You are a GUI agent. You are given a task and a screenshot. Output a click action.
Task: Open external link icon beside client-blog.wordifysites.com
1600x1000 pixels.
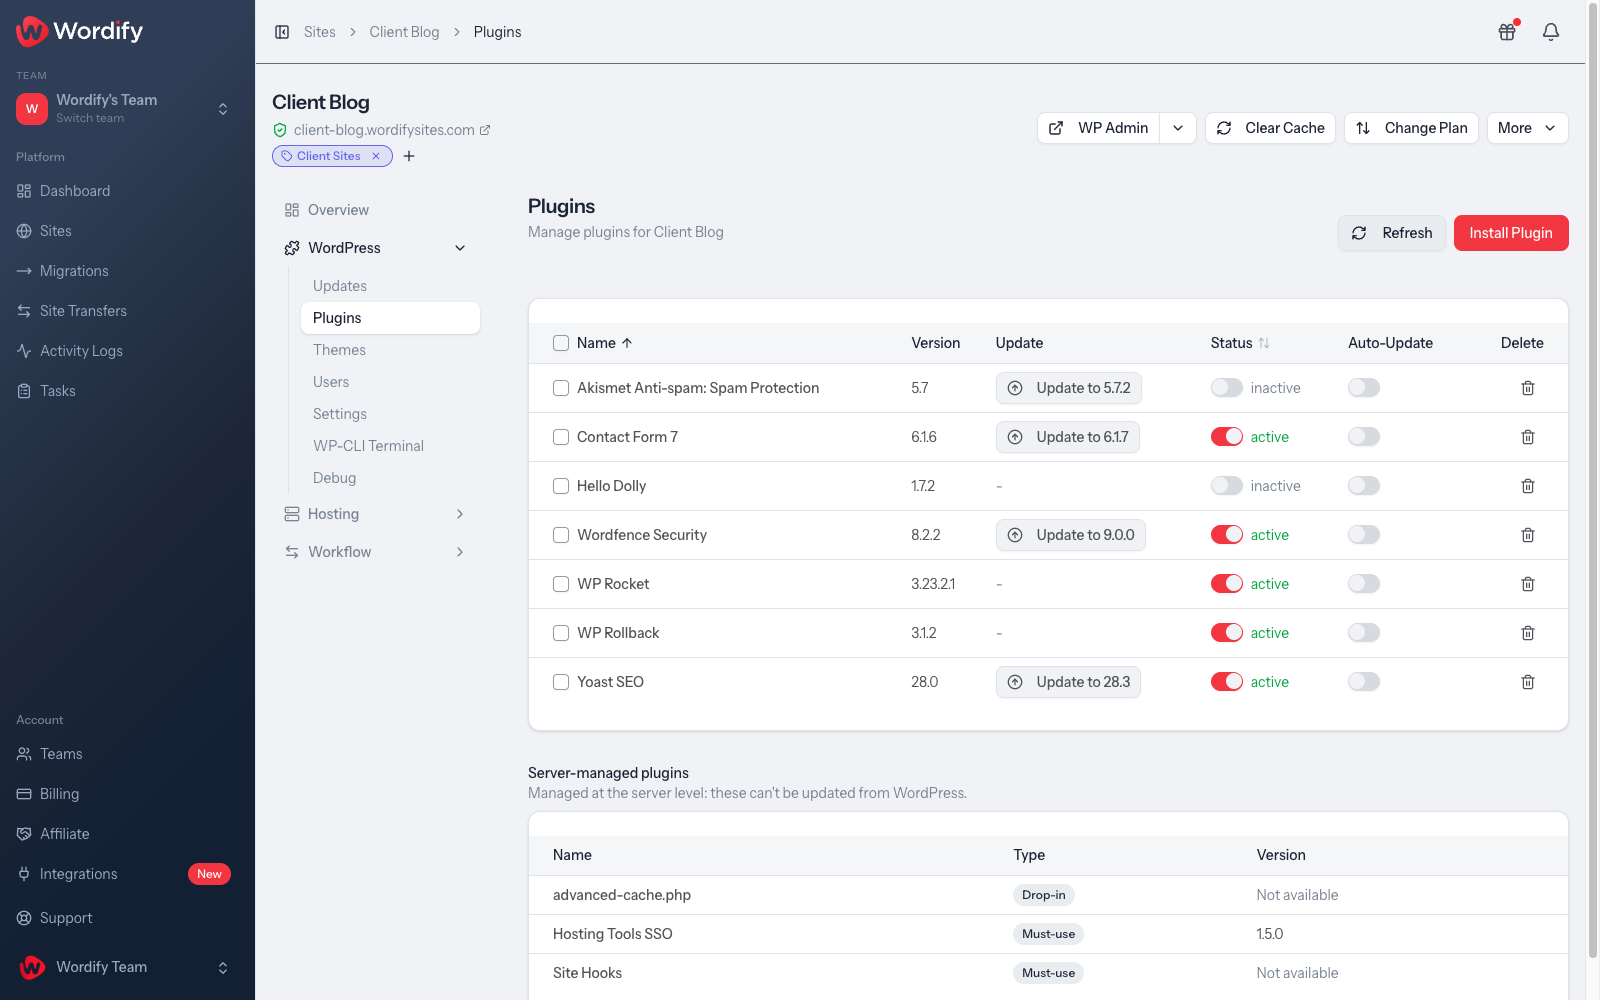tap(485, 130)
